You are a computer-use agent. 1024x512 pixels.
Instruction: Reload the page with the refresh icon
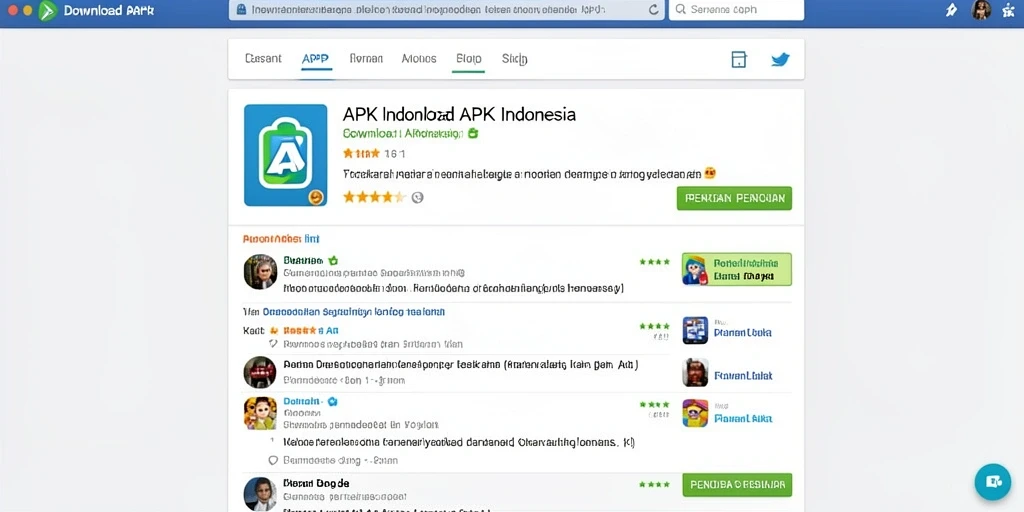pos(653,10)
